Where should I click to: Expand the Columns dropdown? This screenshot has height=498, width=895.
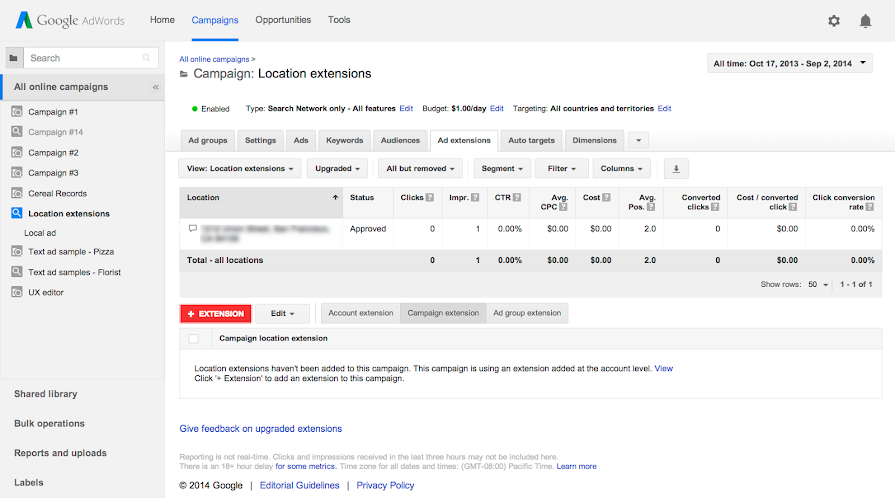click(622, 169)
